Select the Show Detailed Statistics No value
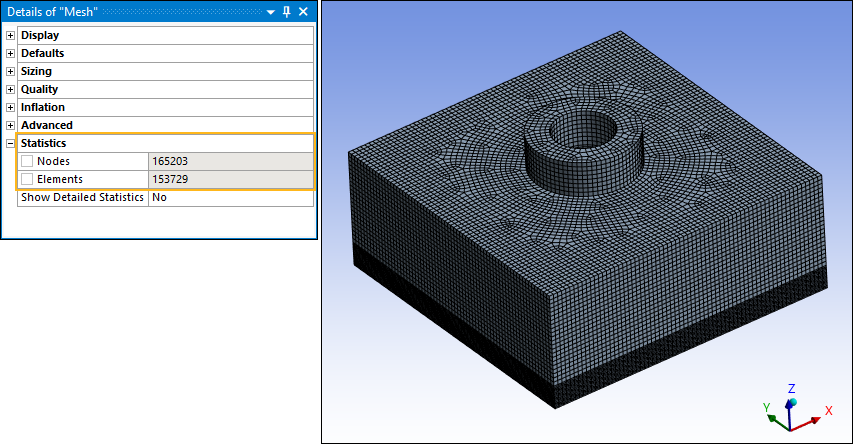853x444 pixels. pos(230,197)
